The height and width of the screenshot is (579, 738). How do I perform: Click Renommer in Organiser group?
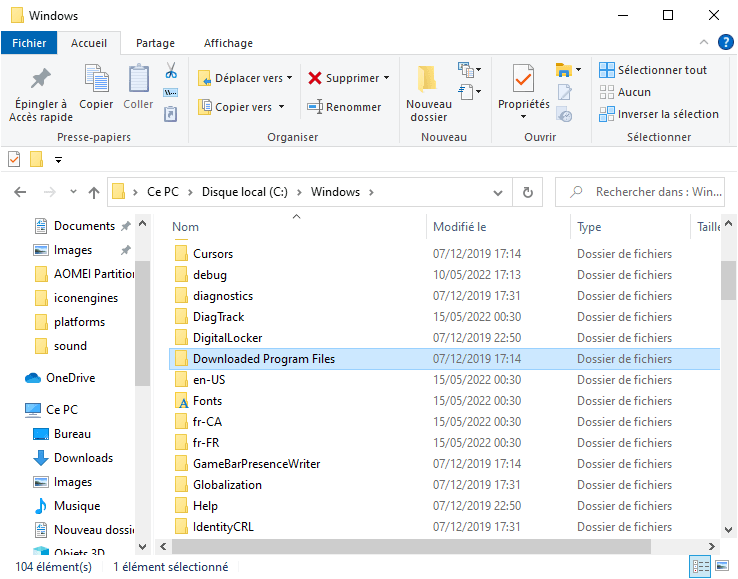point(344,107)
